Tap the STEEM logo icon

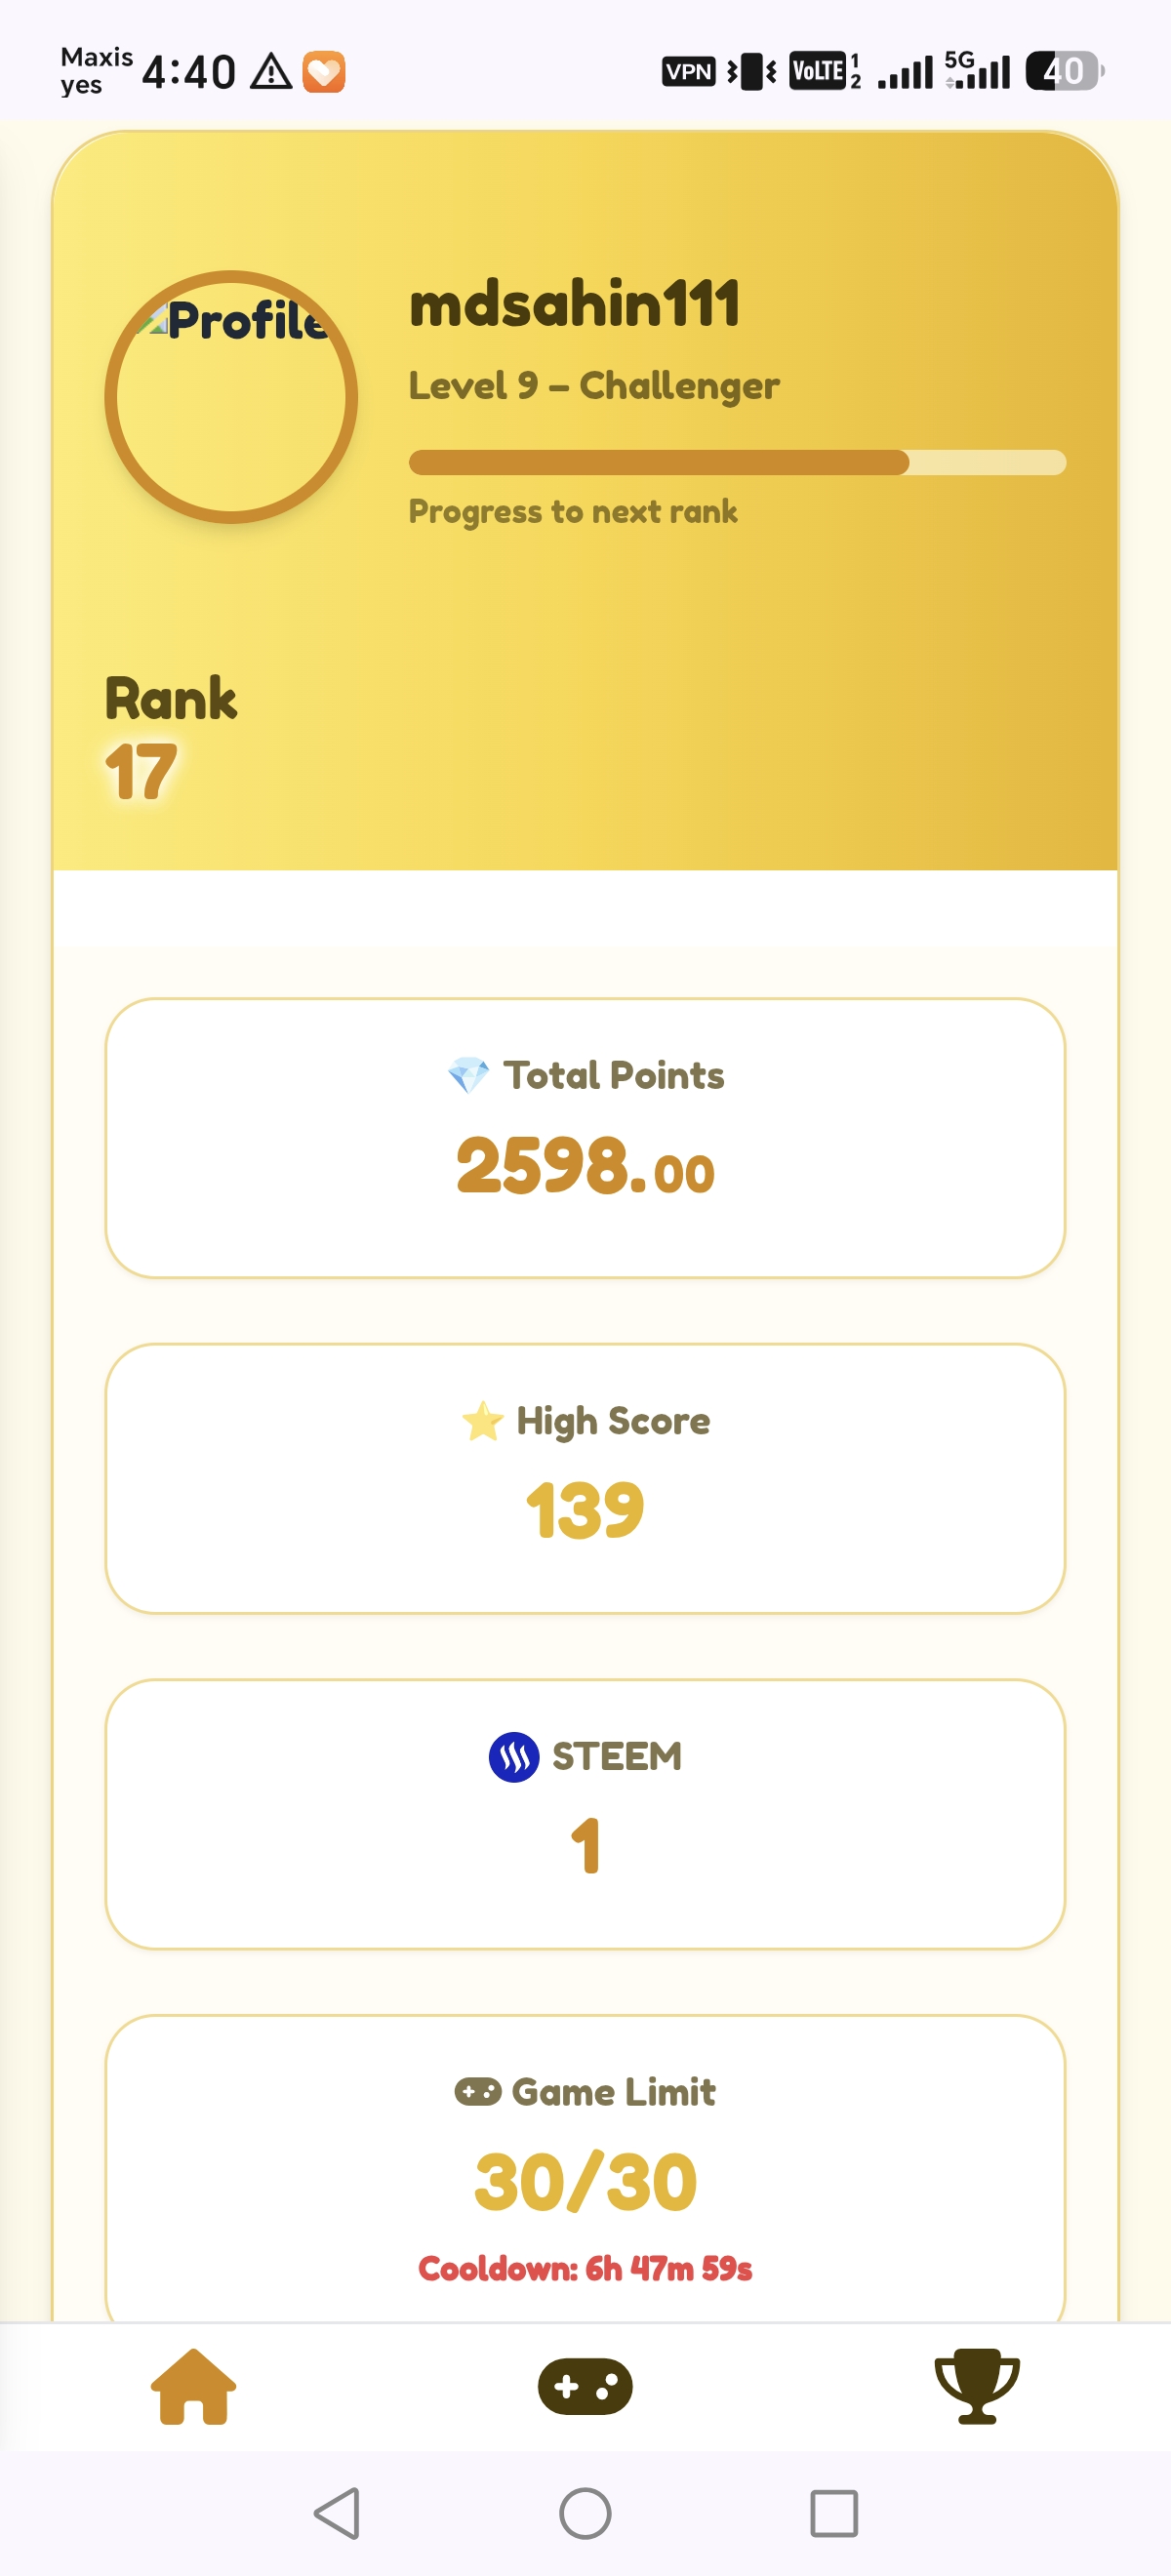click(x=514, y=1757)
